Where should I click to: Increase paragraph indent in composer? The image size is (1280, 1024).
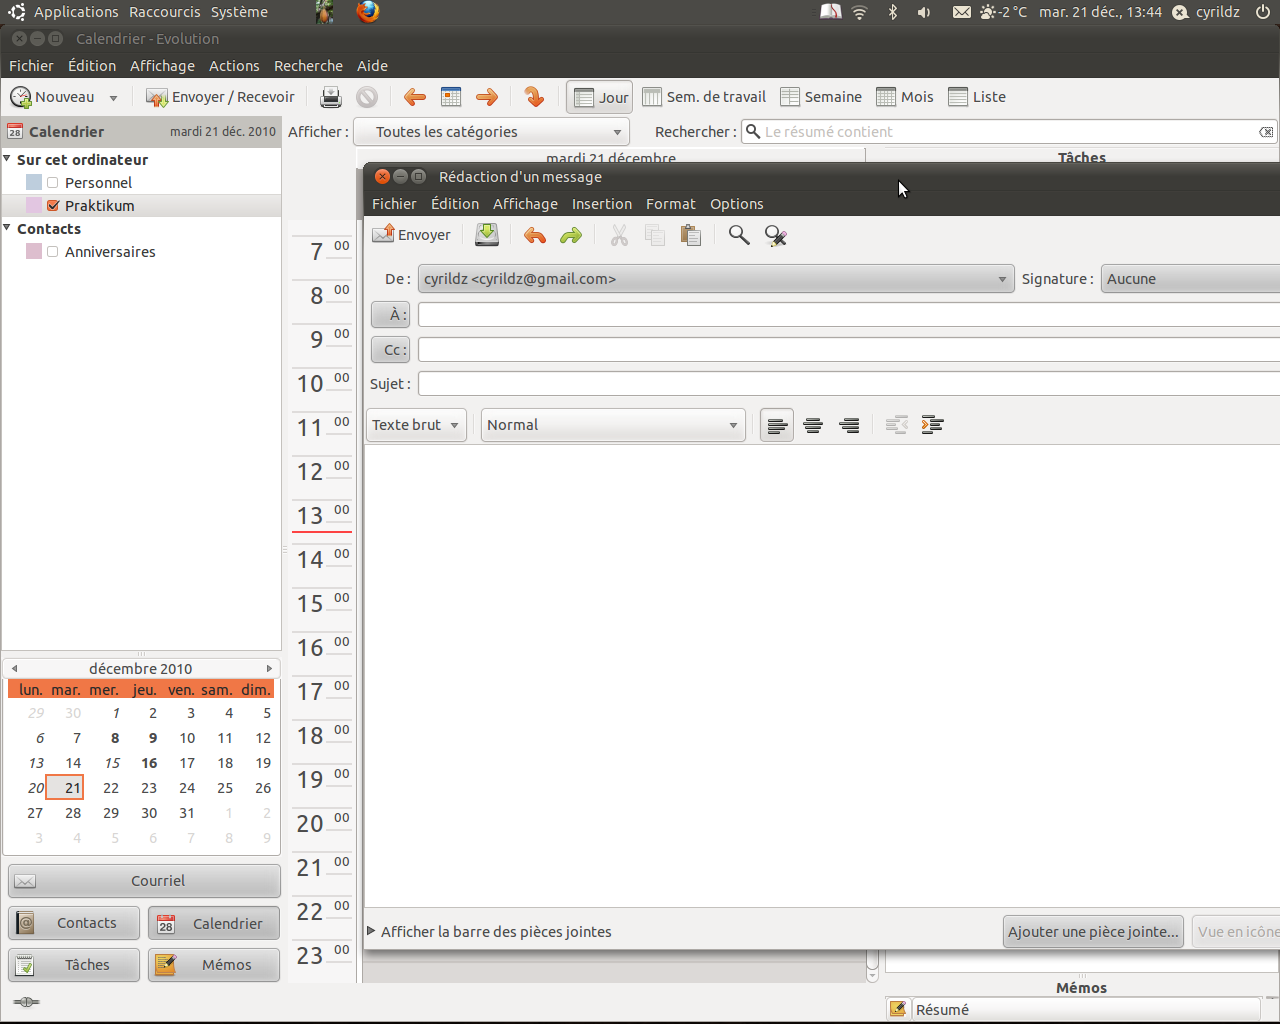[x=932, y=425]
